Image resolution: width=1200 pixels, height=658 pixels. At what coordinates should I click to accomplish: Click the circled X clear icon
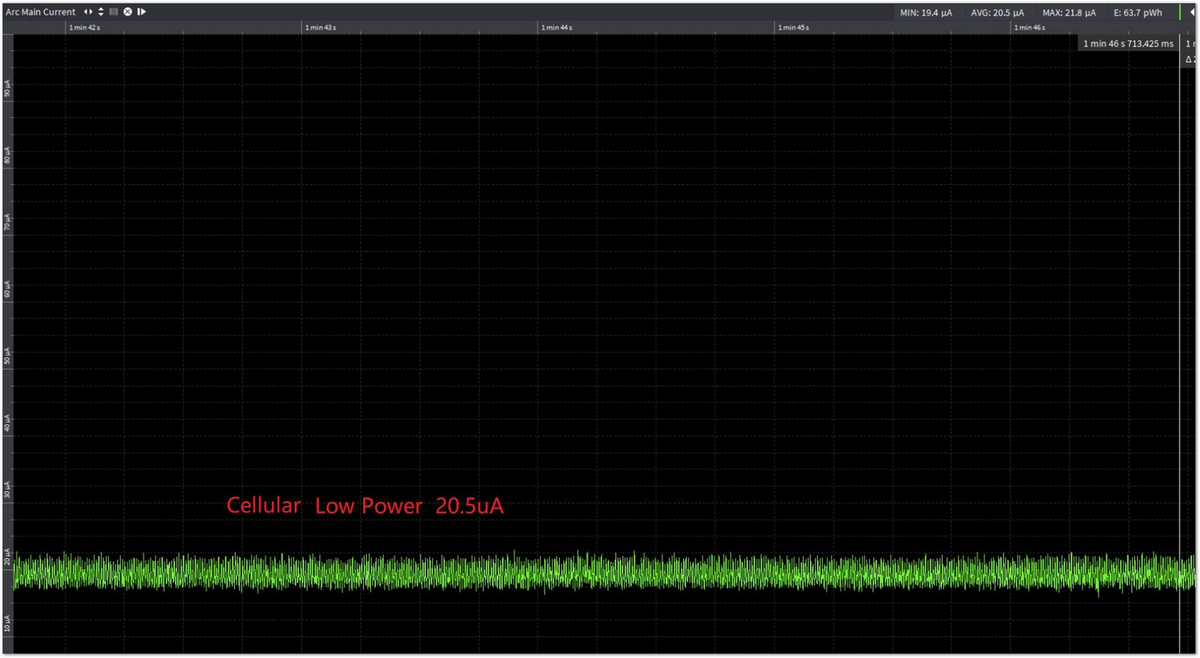pyautogui.click(x=128, y=12)
